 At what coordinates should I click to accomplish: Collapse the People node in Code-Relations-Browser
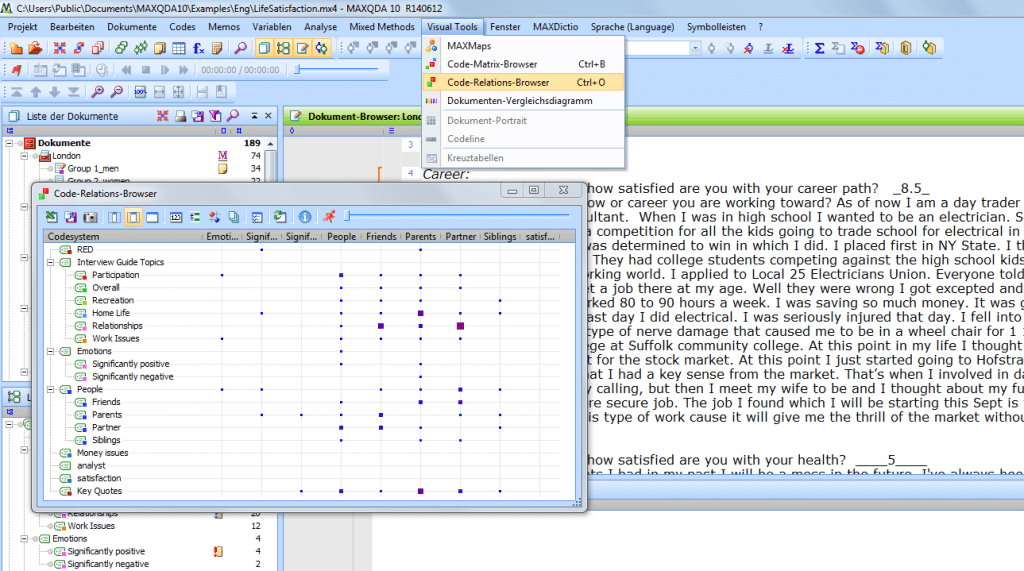51,389
